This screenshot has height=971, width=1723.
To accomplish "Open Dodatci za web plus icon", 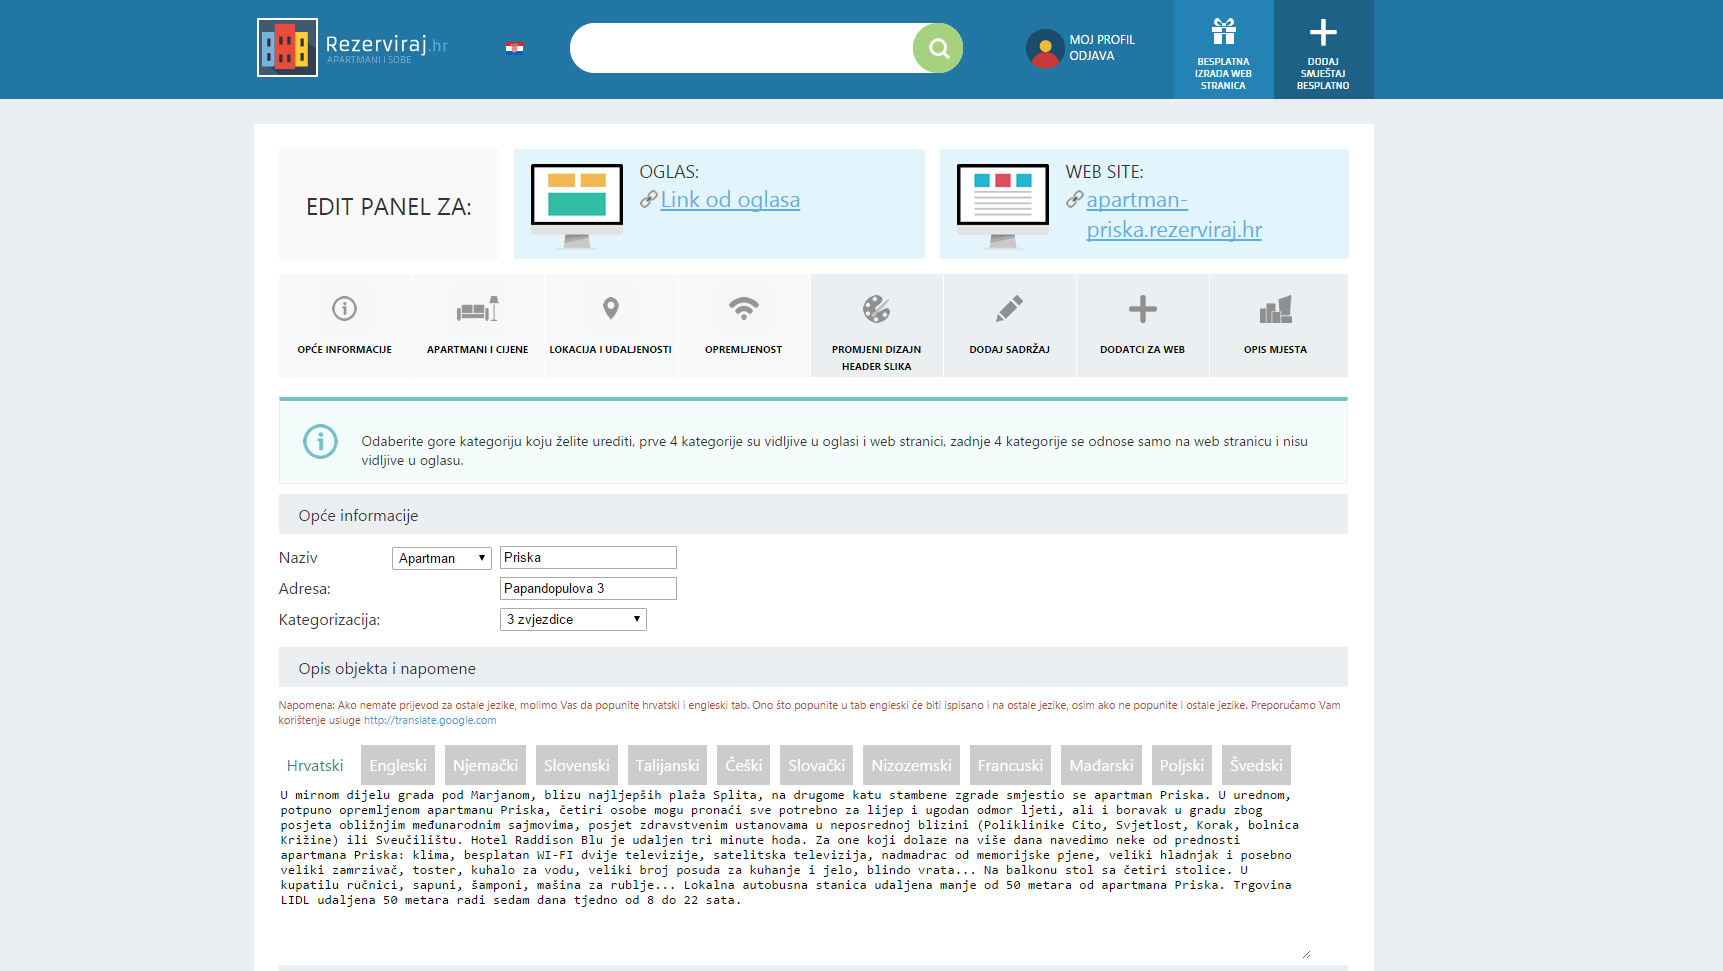I will pyautogui.click(x=1142, y=309).
